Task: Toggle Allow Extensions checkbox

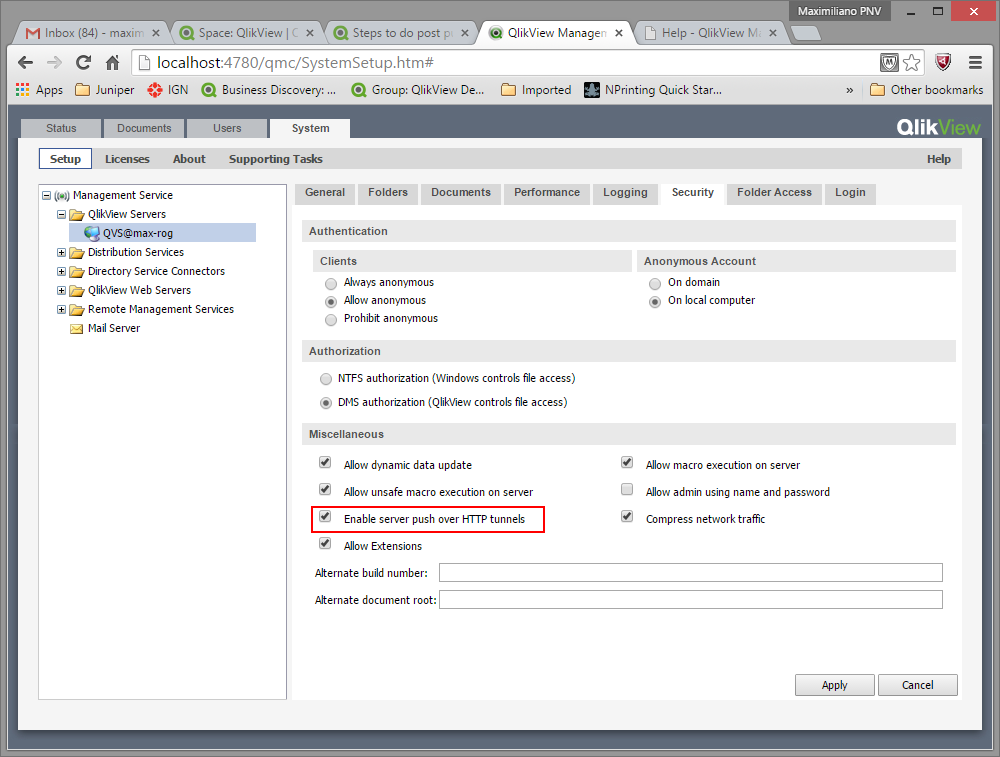Action: (x=325, y=543)
